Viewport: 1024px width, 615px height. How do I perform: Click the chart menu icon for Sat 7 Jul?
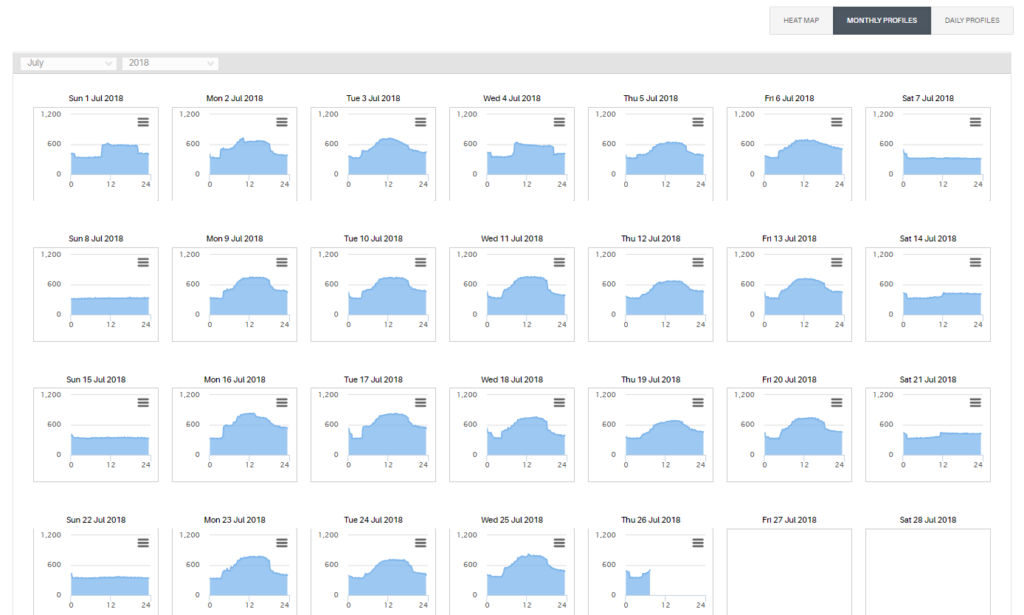[x=975, y=122]
